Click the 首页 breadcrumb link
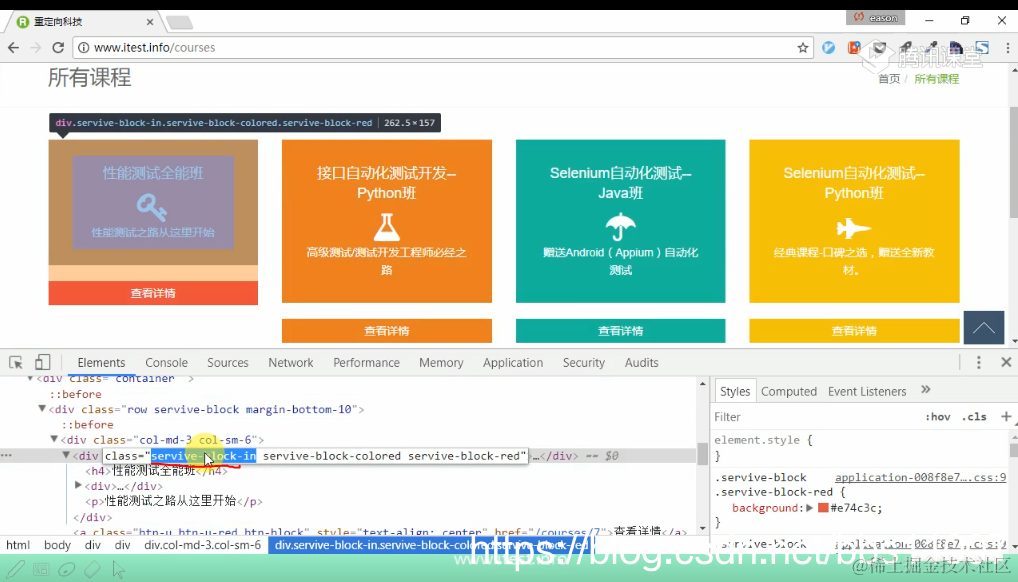 889,79
